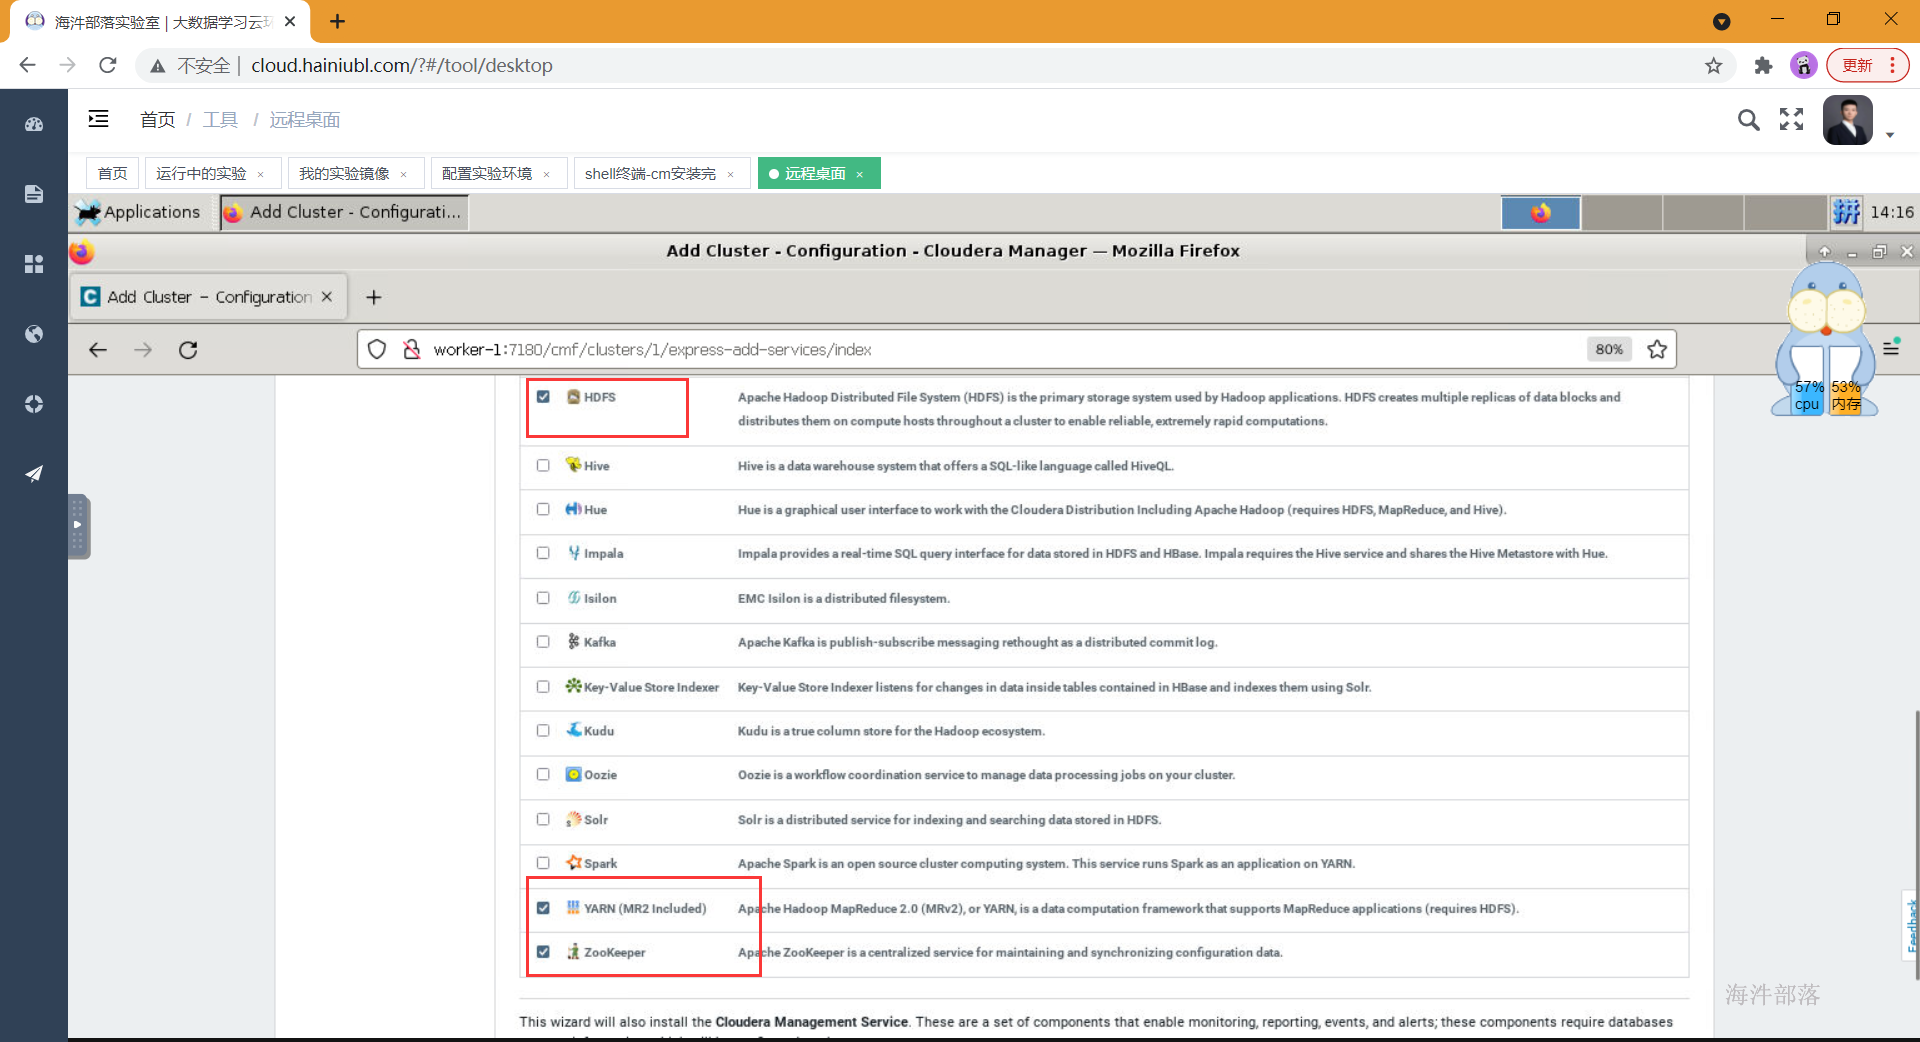Click the Oozie service icon
1920x1042 pixels.
point(574,775)
